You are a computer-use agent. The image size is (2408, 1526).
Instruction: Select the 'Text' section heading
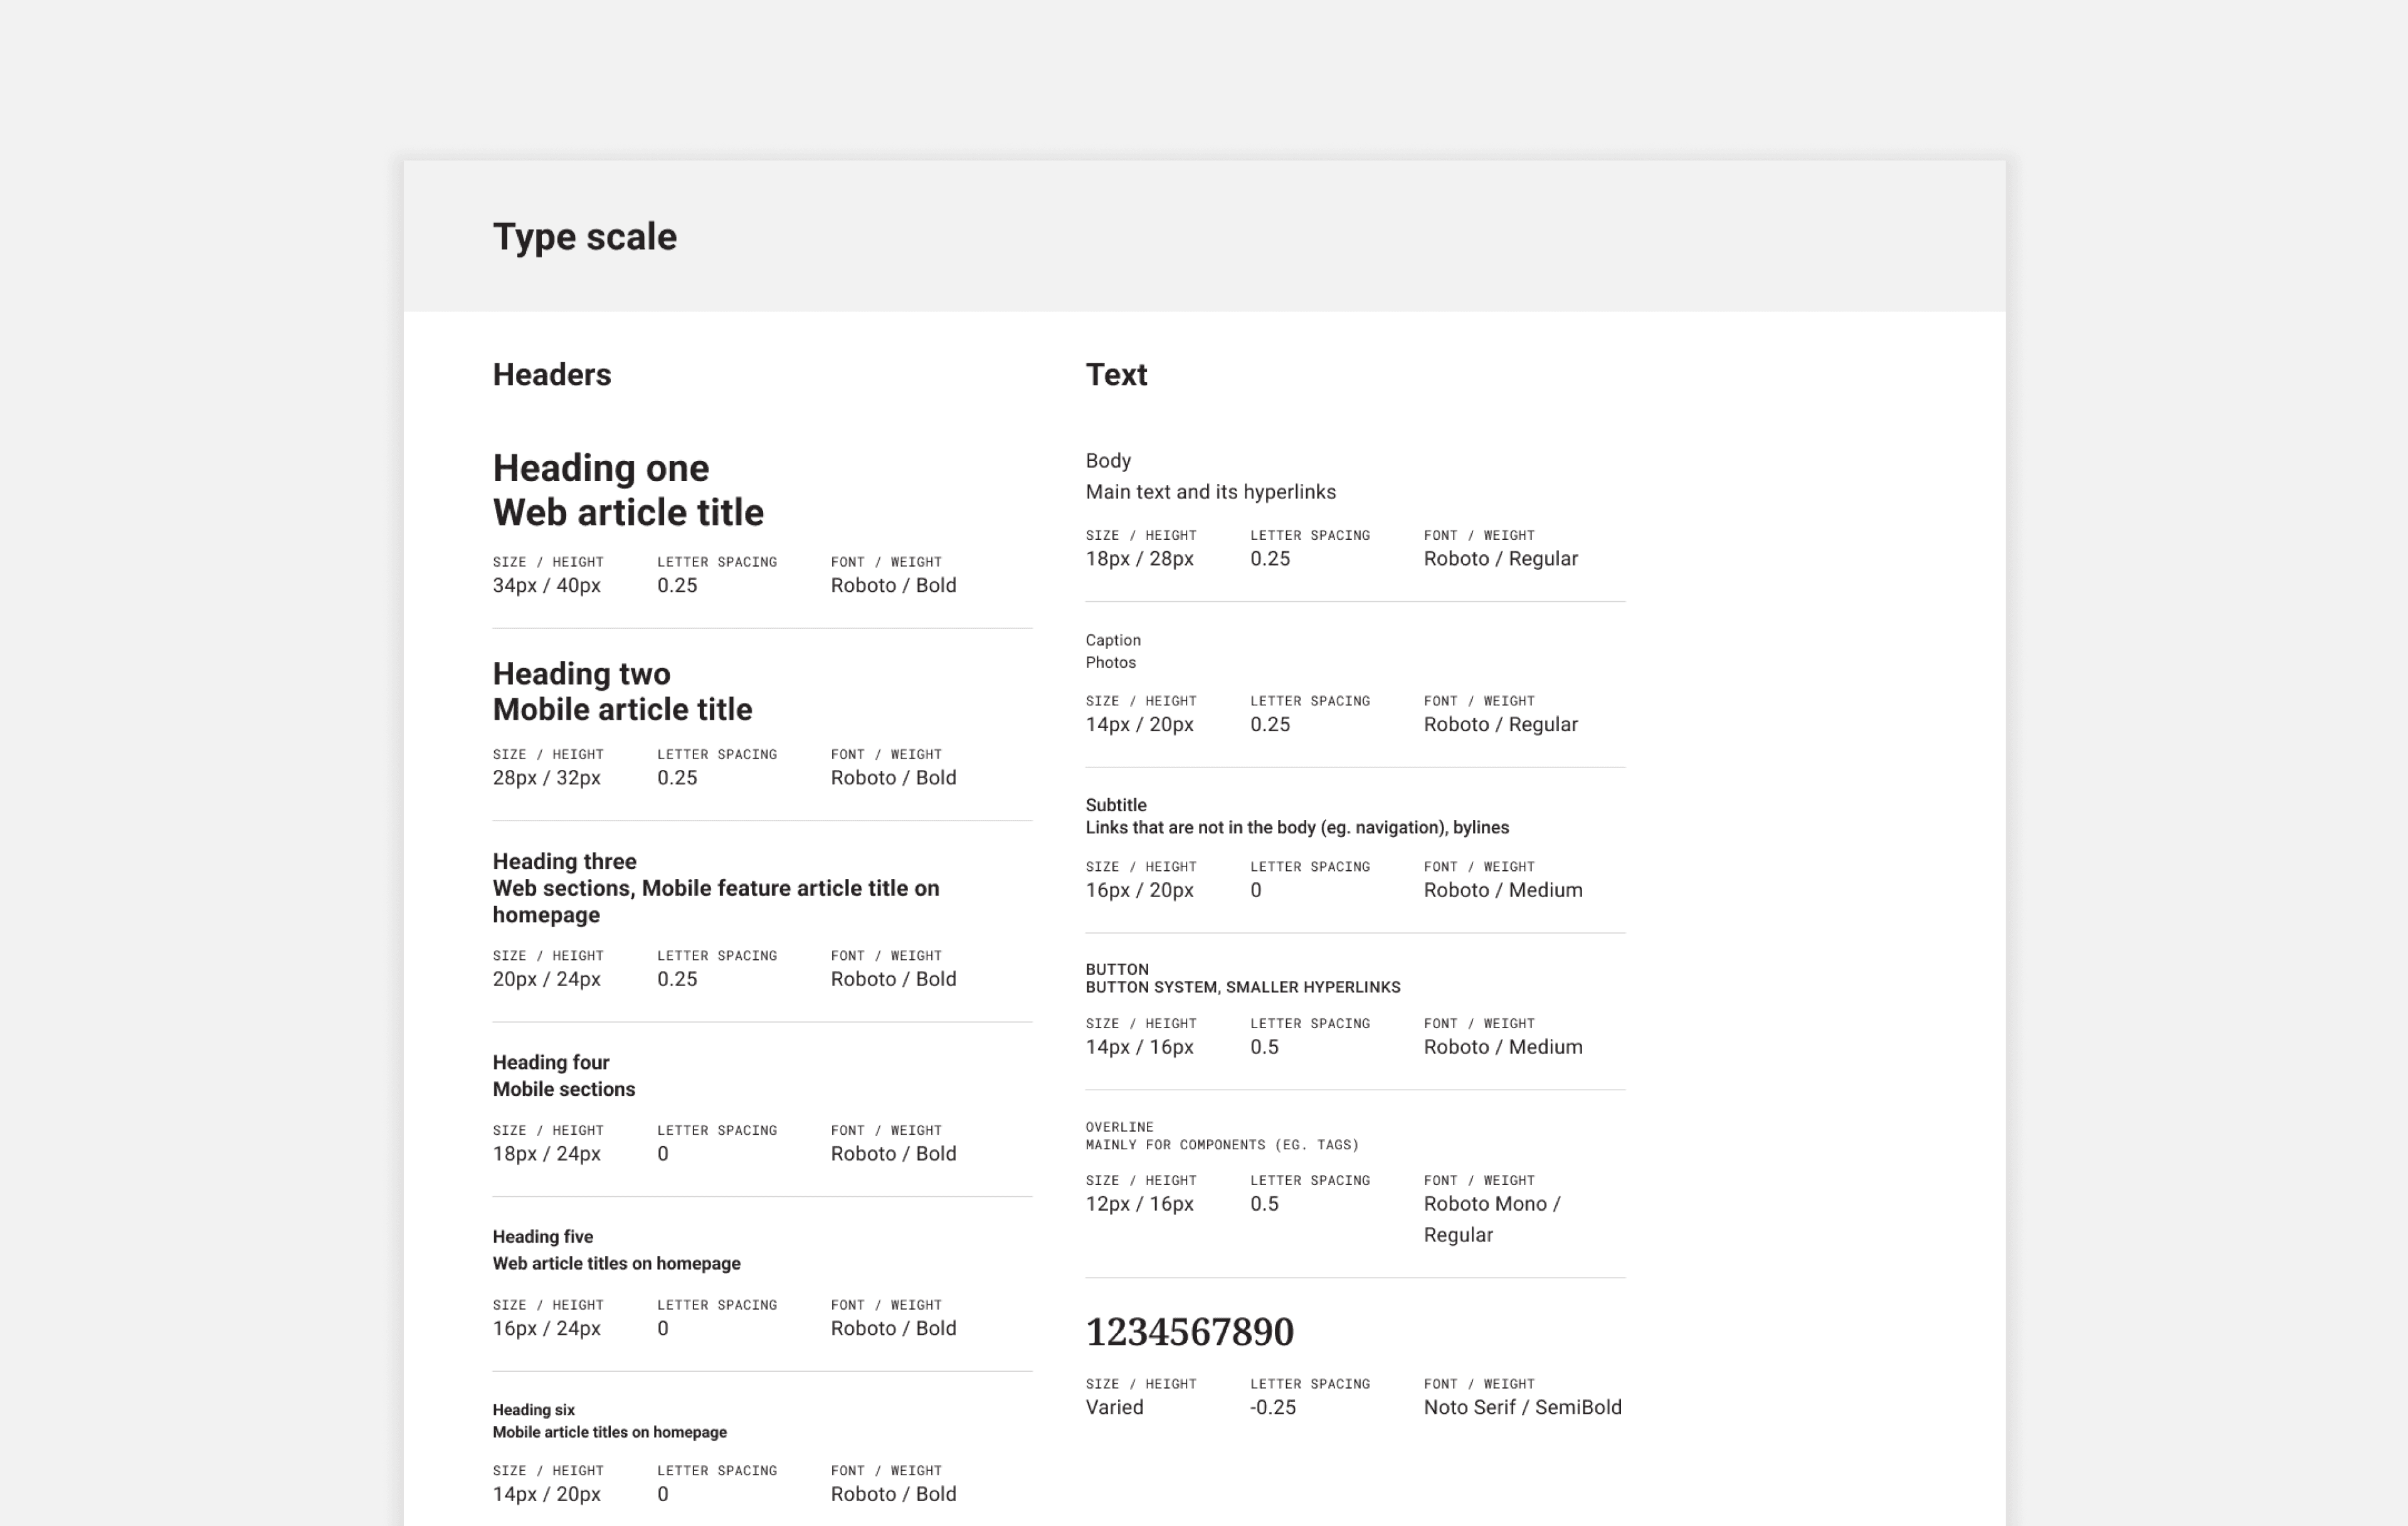coord(1116,375)
